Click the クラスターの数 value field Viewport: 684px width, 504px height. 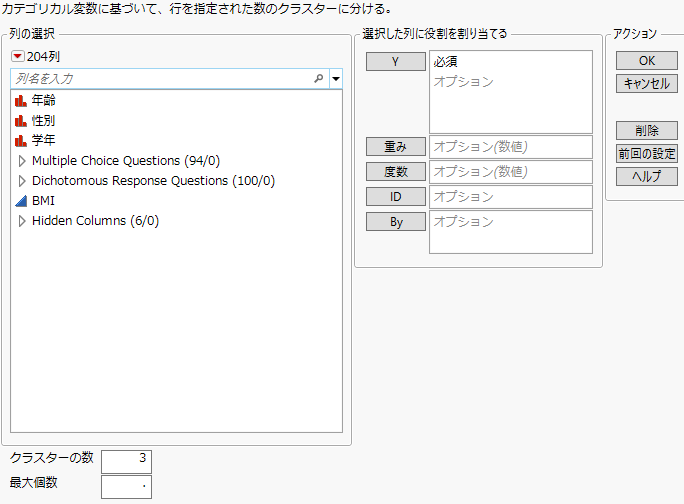click(x=127, y=462)
